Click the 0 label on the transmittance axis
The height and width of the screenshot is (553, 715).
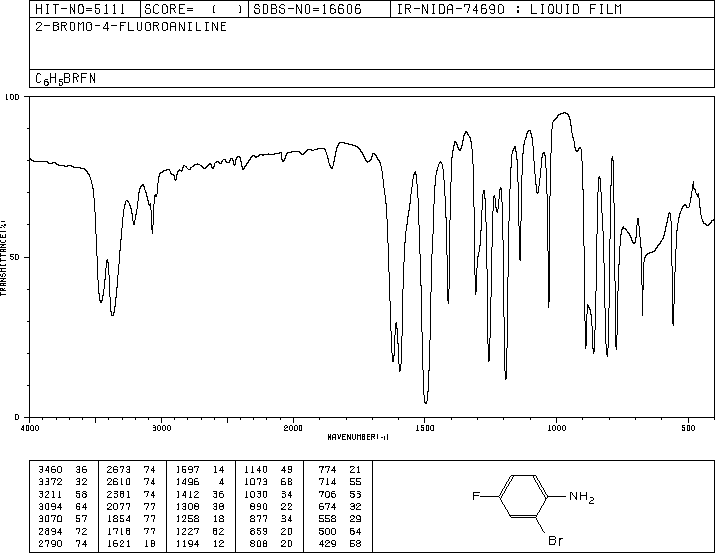coord(17,417)
